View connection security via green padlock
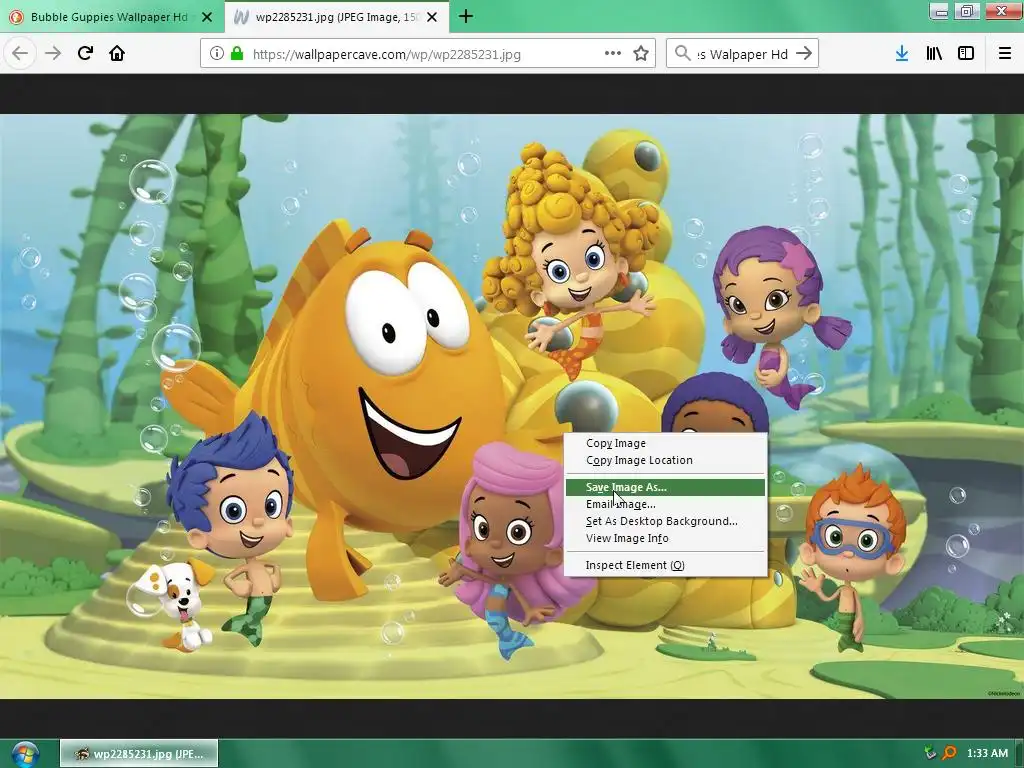1024x768 pixels. tap(237, 54)
